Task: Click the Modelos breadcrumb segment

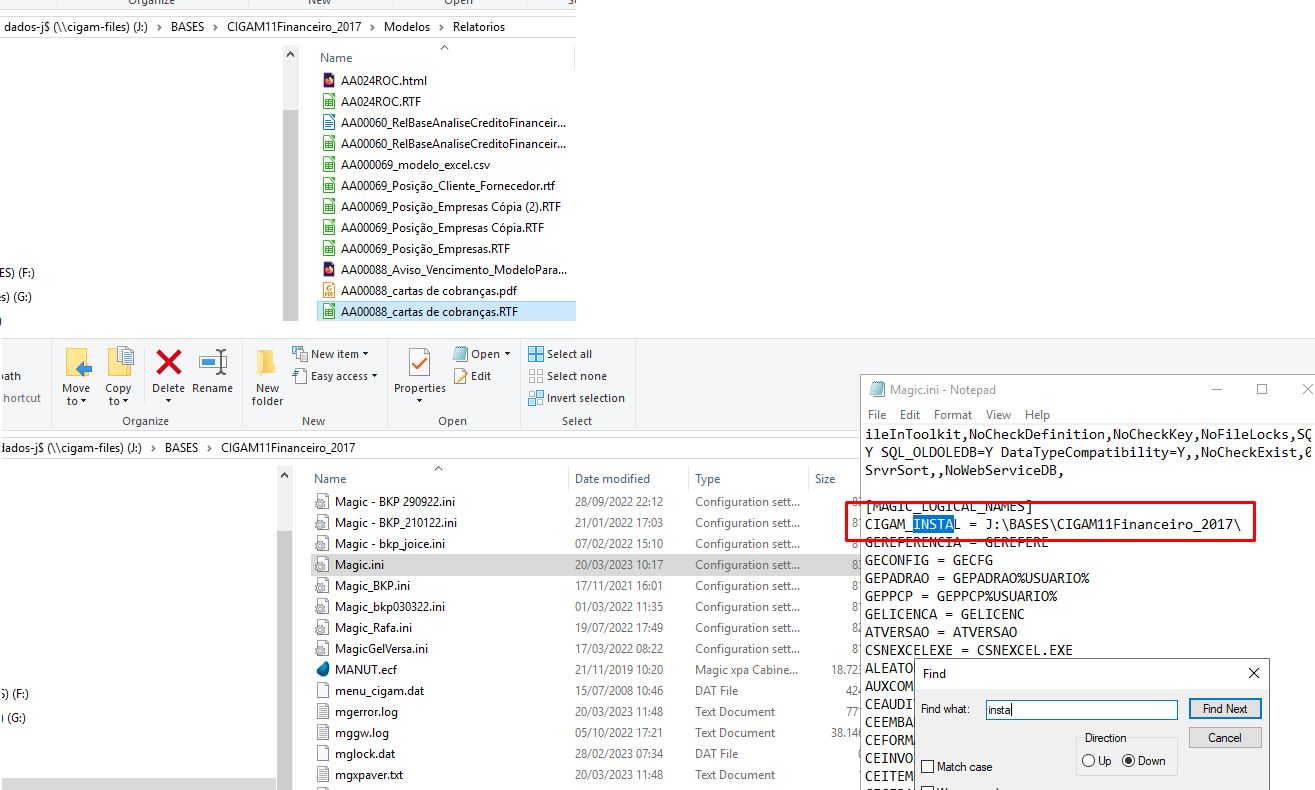Action: tap(407, 27)
